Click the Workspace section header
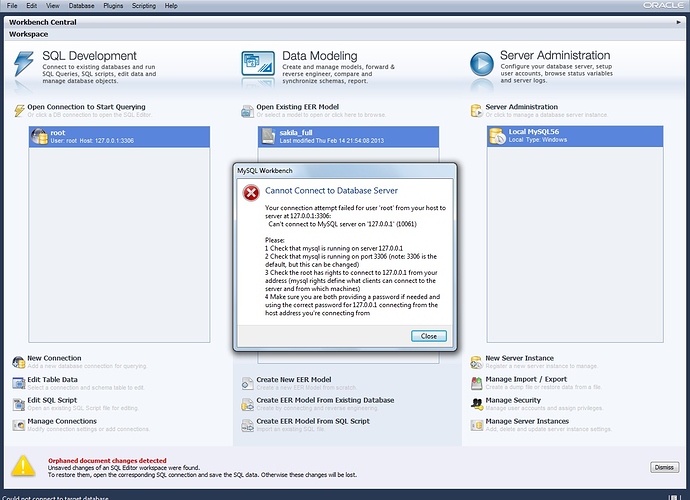The height and width of the screenshot is (500, 690). pyautogui.click(x=29, y=34)
